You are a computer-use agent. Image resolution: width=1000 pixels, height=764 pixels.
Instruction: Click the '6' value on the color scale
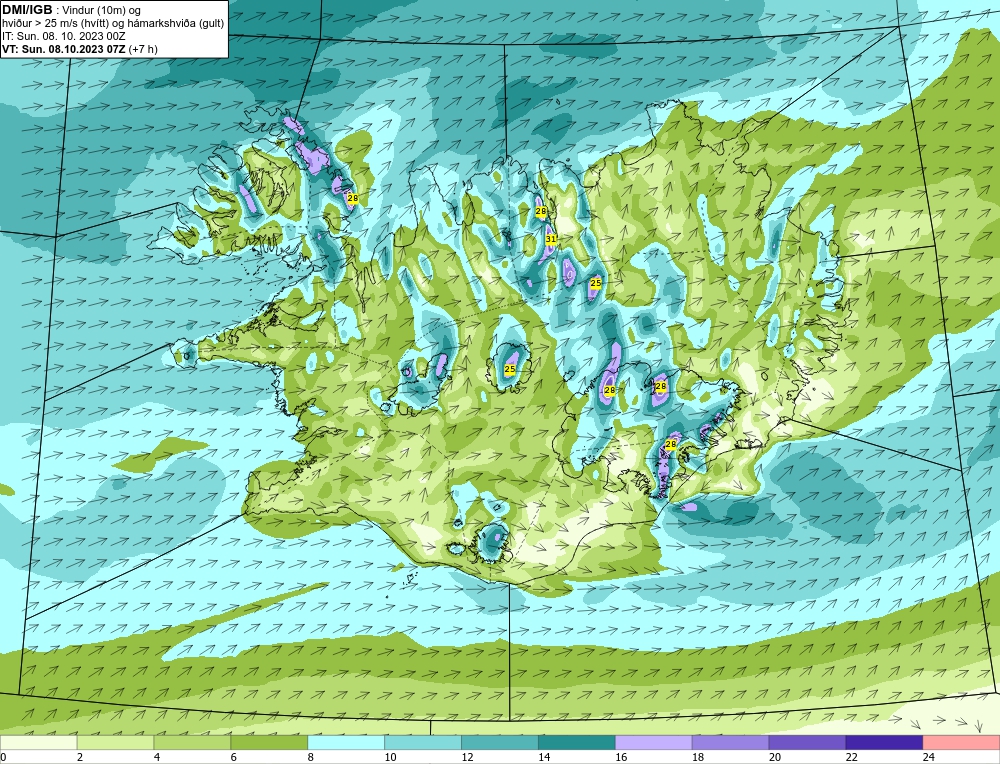coord(233,758)
